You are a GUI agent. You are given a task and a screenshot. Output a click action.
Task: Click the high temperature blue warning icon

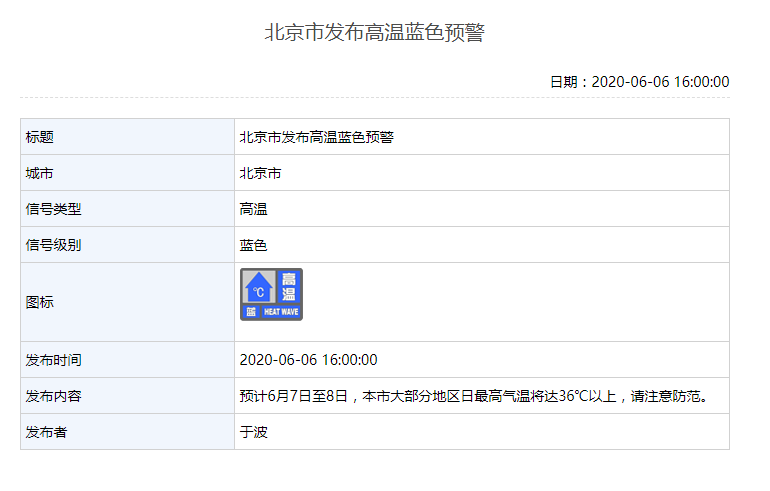pyautogui.click(x=271, y=295)
